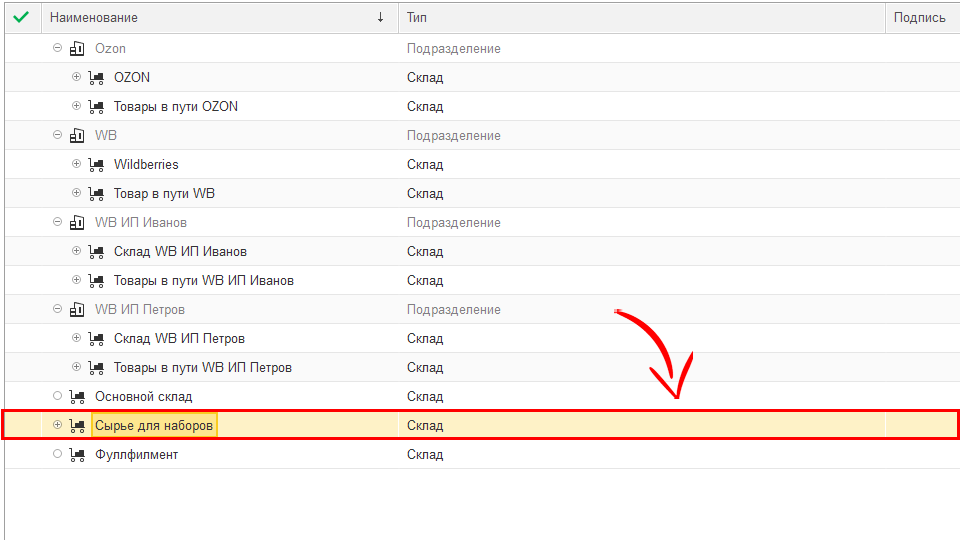The width and height of the screenshot is (960, 540).
Task: Click the green checkmark column header
Action: pos(21,17)
